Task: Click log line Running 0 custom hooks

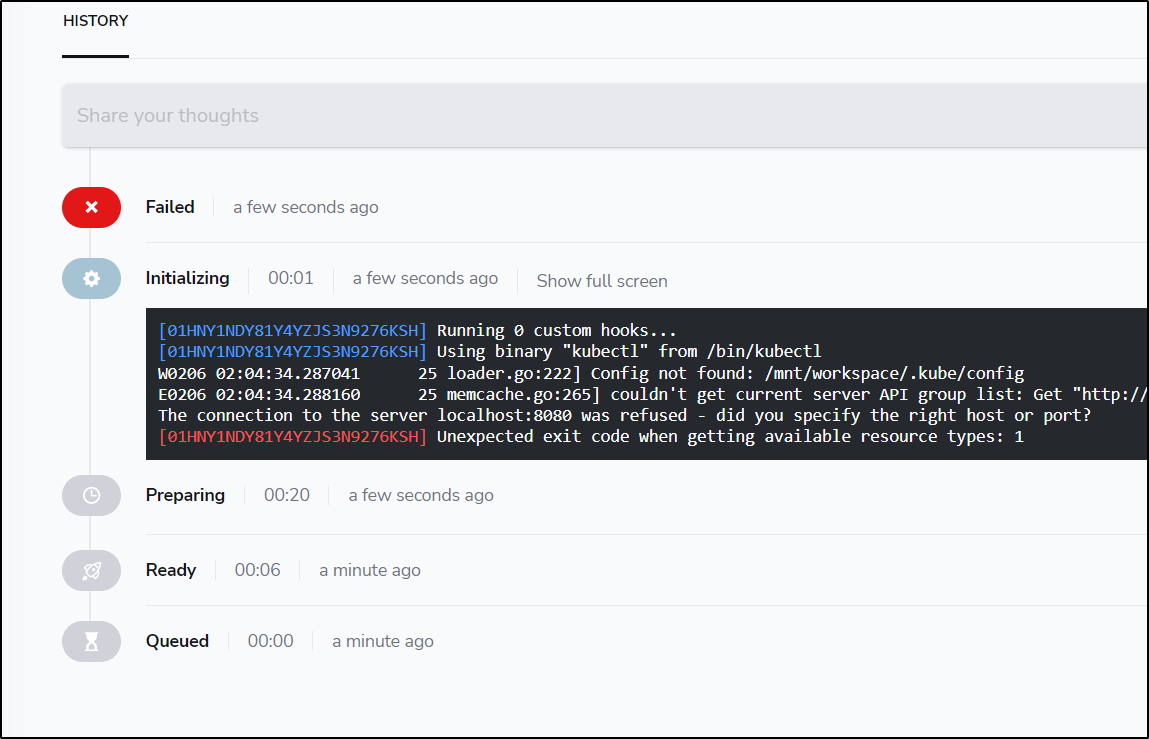Action: (x=417, y=331)
